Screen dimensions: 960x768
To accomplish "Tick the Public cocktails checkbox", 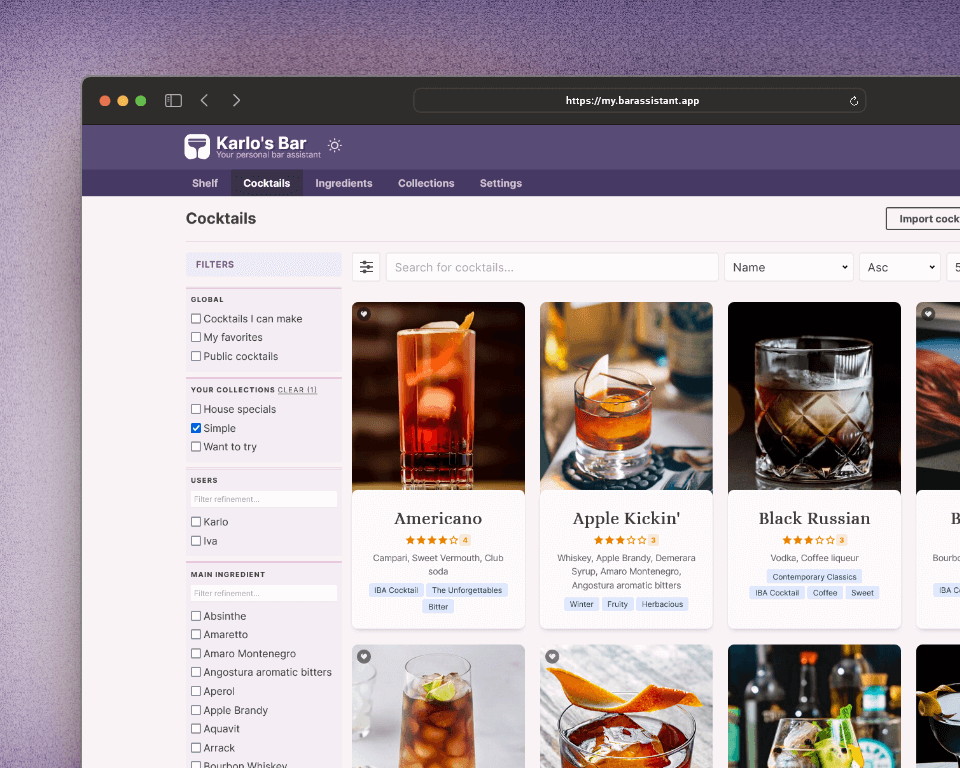I will click(x=196, y=356).
